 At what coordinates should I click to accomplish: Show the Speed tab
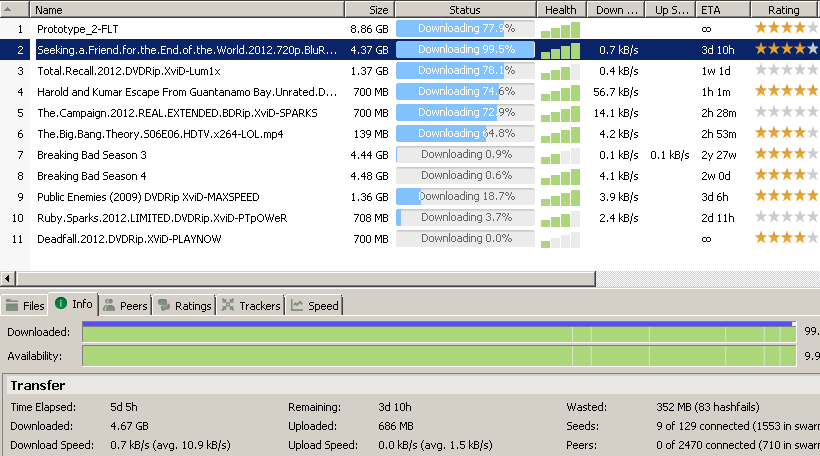pyautogui.click(x=315, y=305)
